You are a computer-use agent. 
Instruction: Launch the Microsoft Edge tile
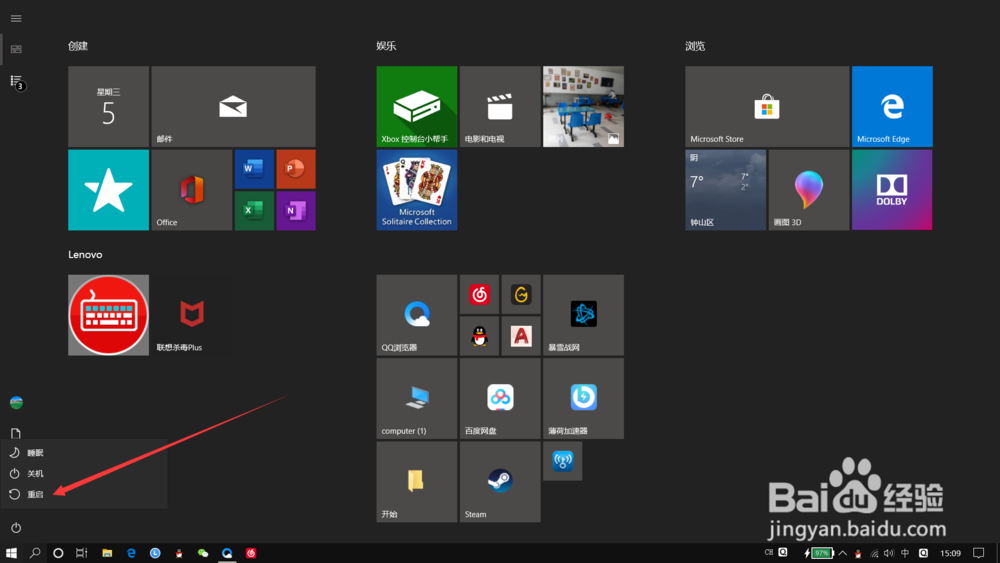pos(892,106)
